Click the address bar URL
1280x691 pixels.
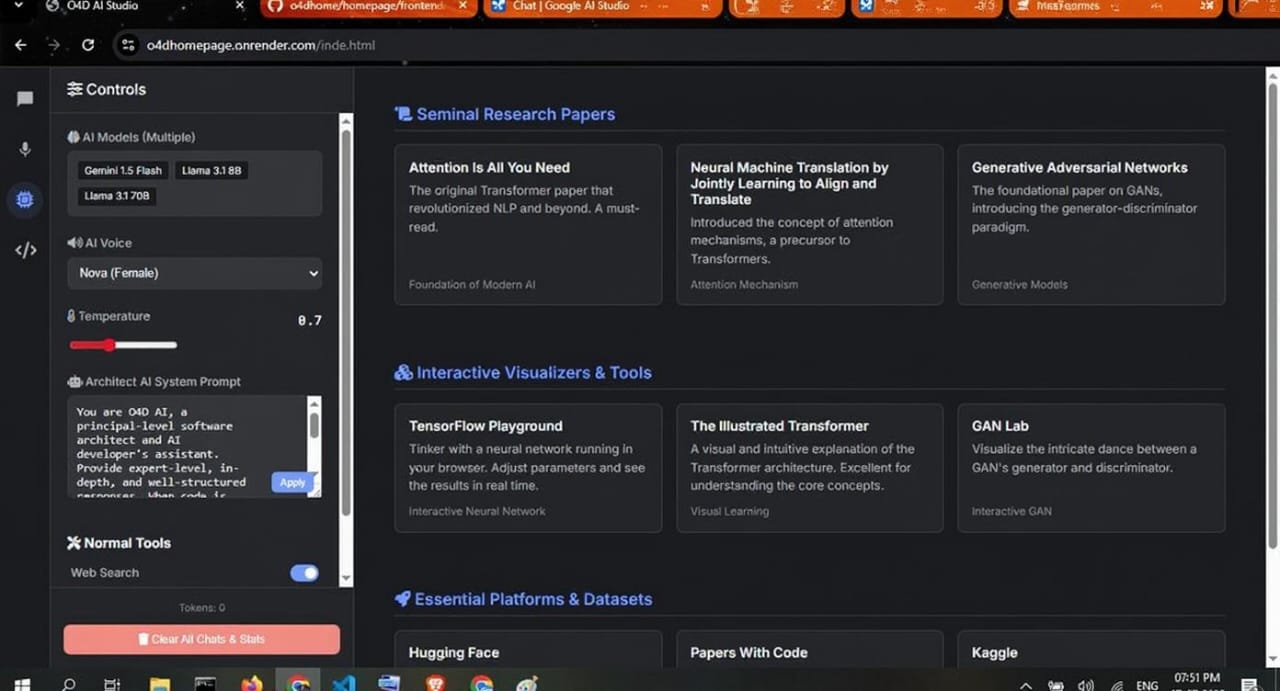[260, 45]
